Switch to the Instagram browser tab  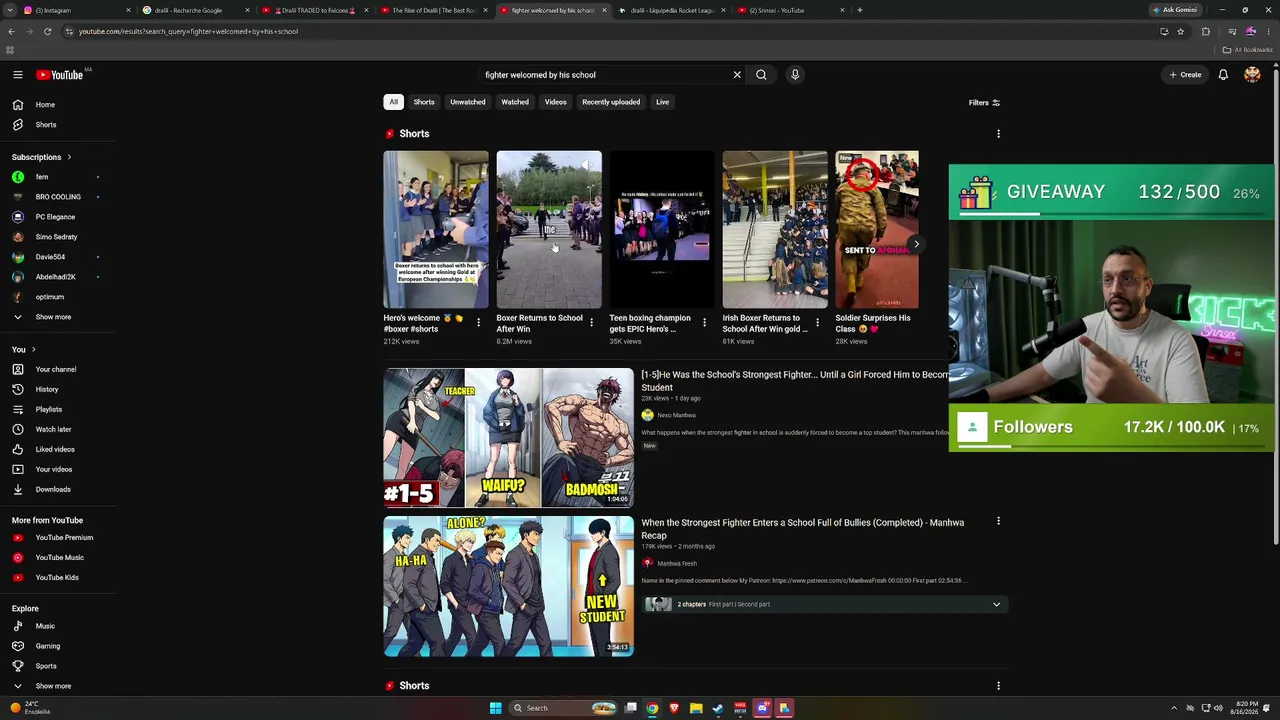tap(76, 10)
